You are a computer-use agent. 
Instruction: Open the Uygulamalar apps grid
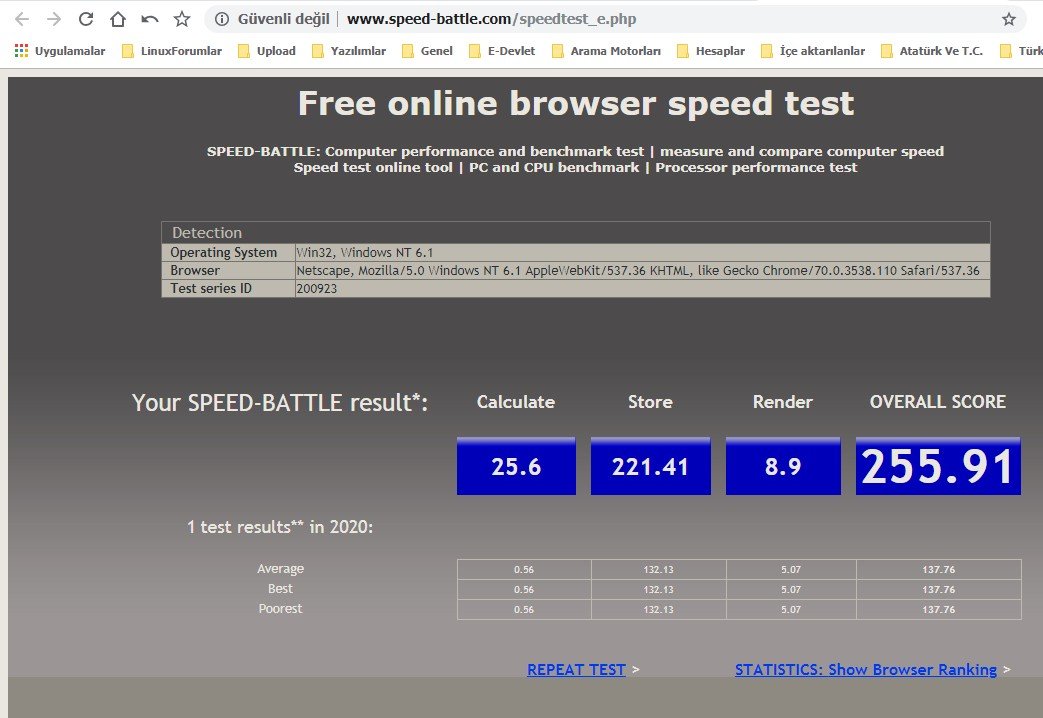[60, 51]
